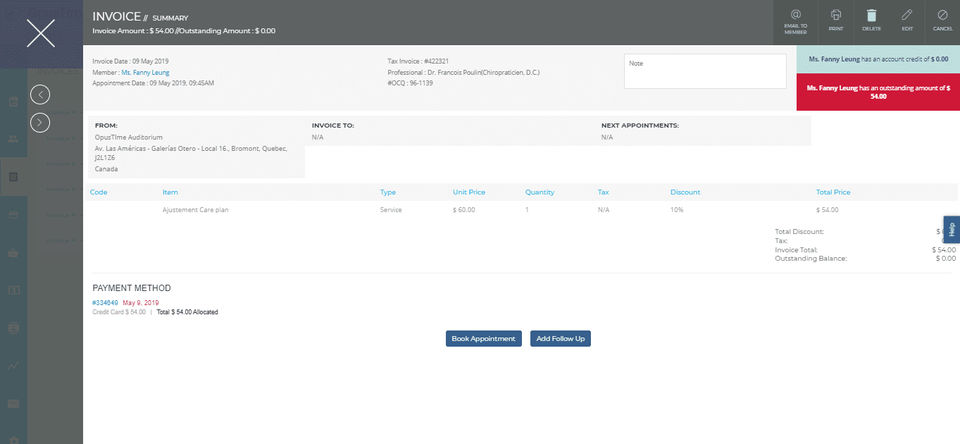Screen dimensions: 960x444
Task: Delete the invoice with the trash icon
Action: pos(871,21)
